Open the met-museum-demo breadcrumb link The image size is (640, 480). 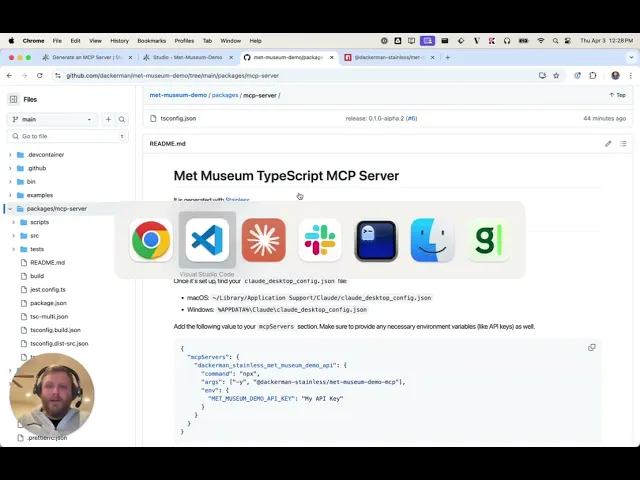178,95
